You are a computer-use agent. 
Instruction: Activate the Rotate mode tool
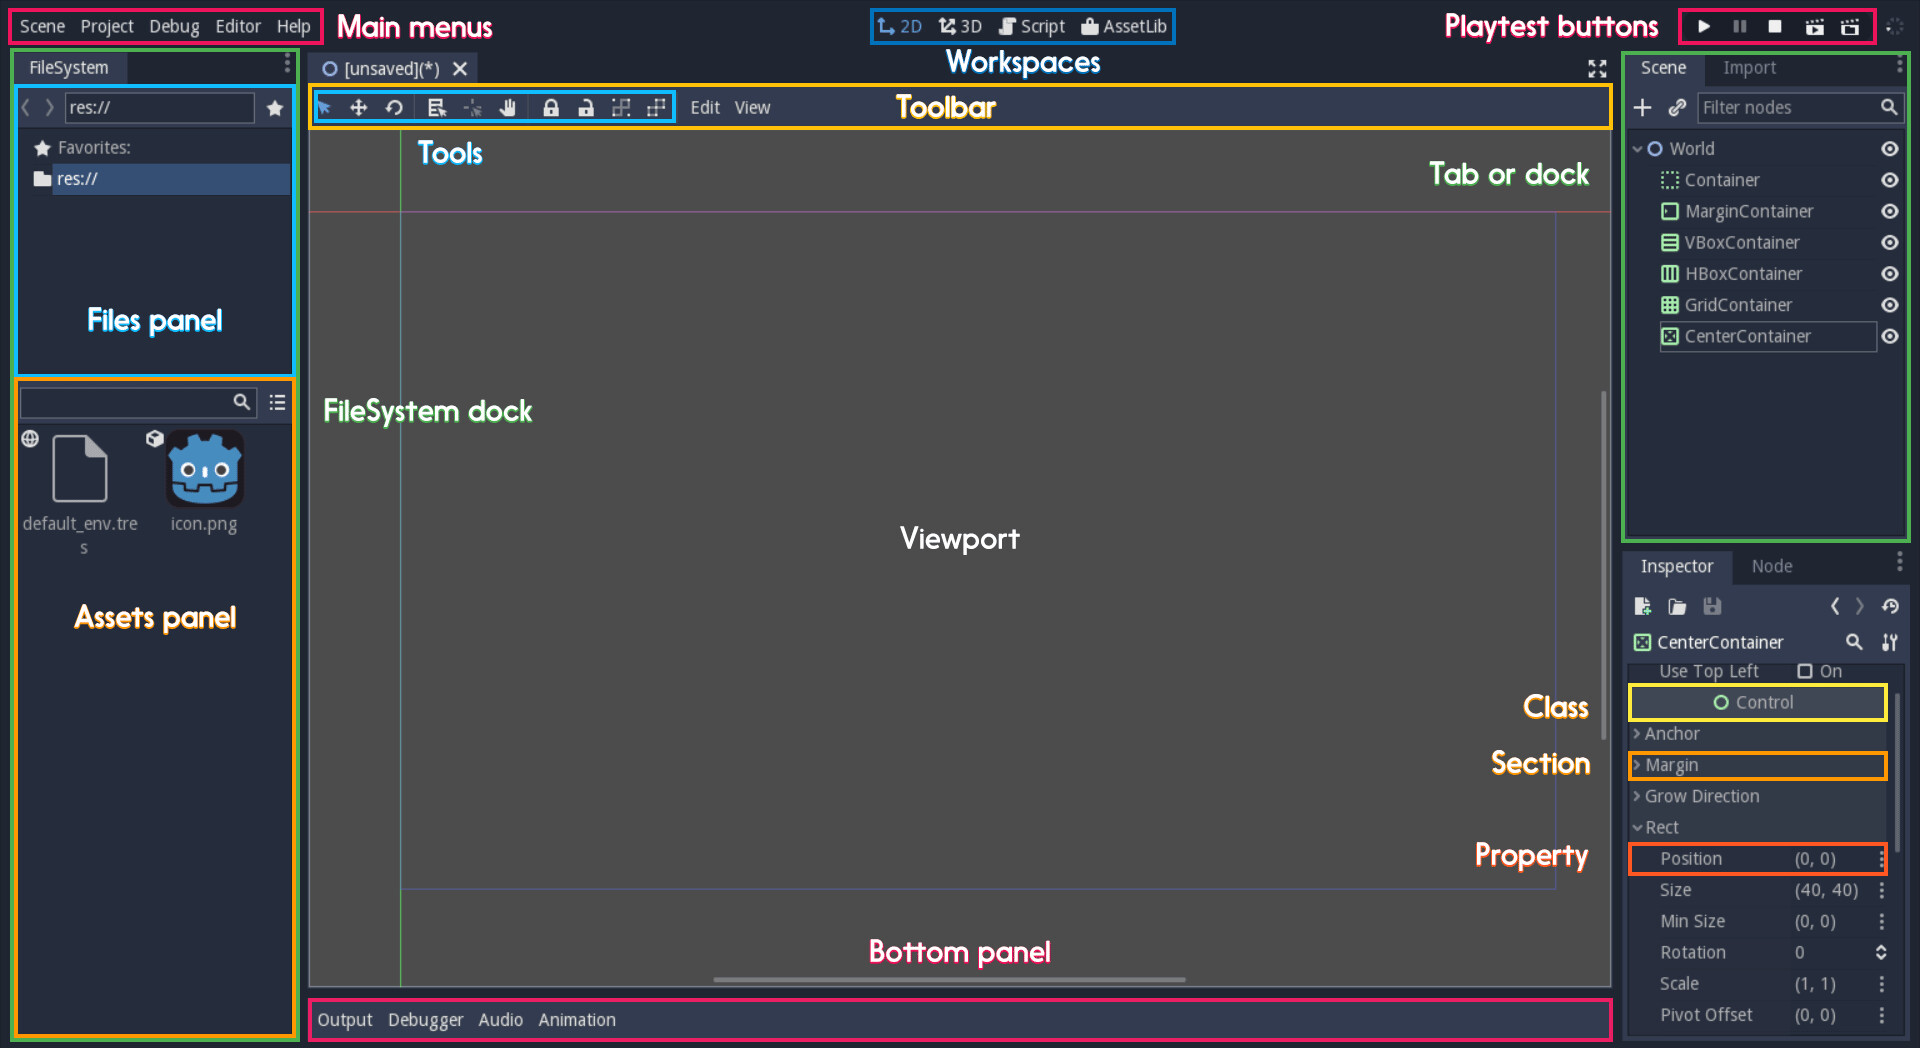tap(394, 107)
